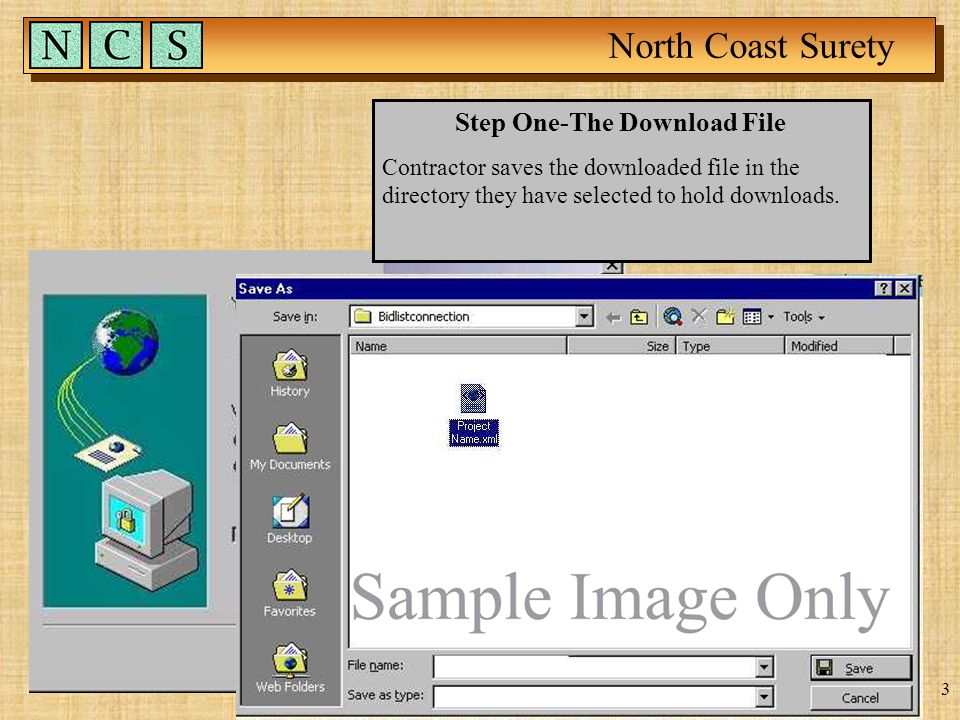Open Web Folders in places bar
960x720 pixels.
tap(290, 668)
